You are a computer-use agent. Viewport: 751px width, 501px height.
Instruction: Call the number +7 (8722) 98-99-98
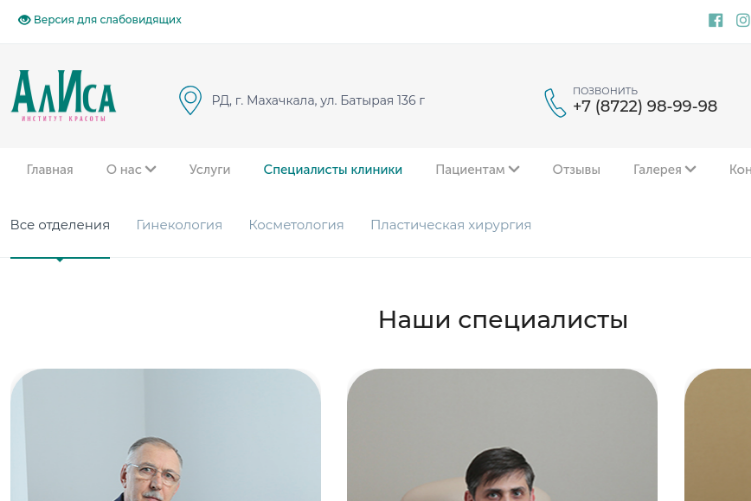click(x=645, y=106)
